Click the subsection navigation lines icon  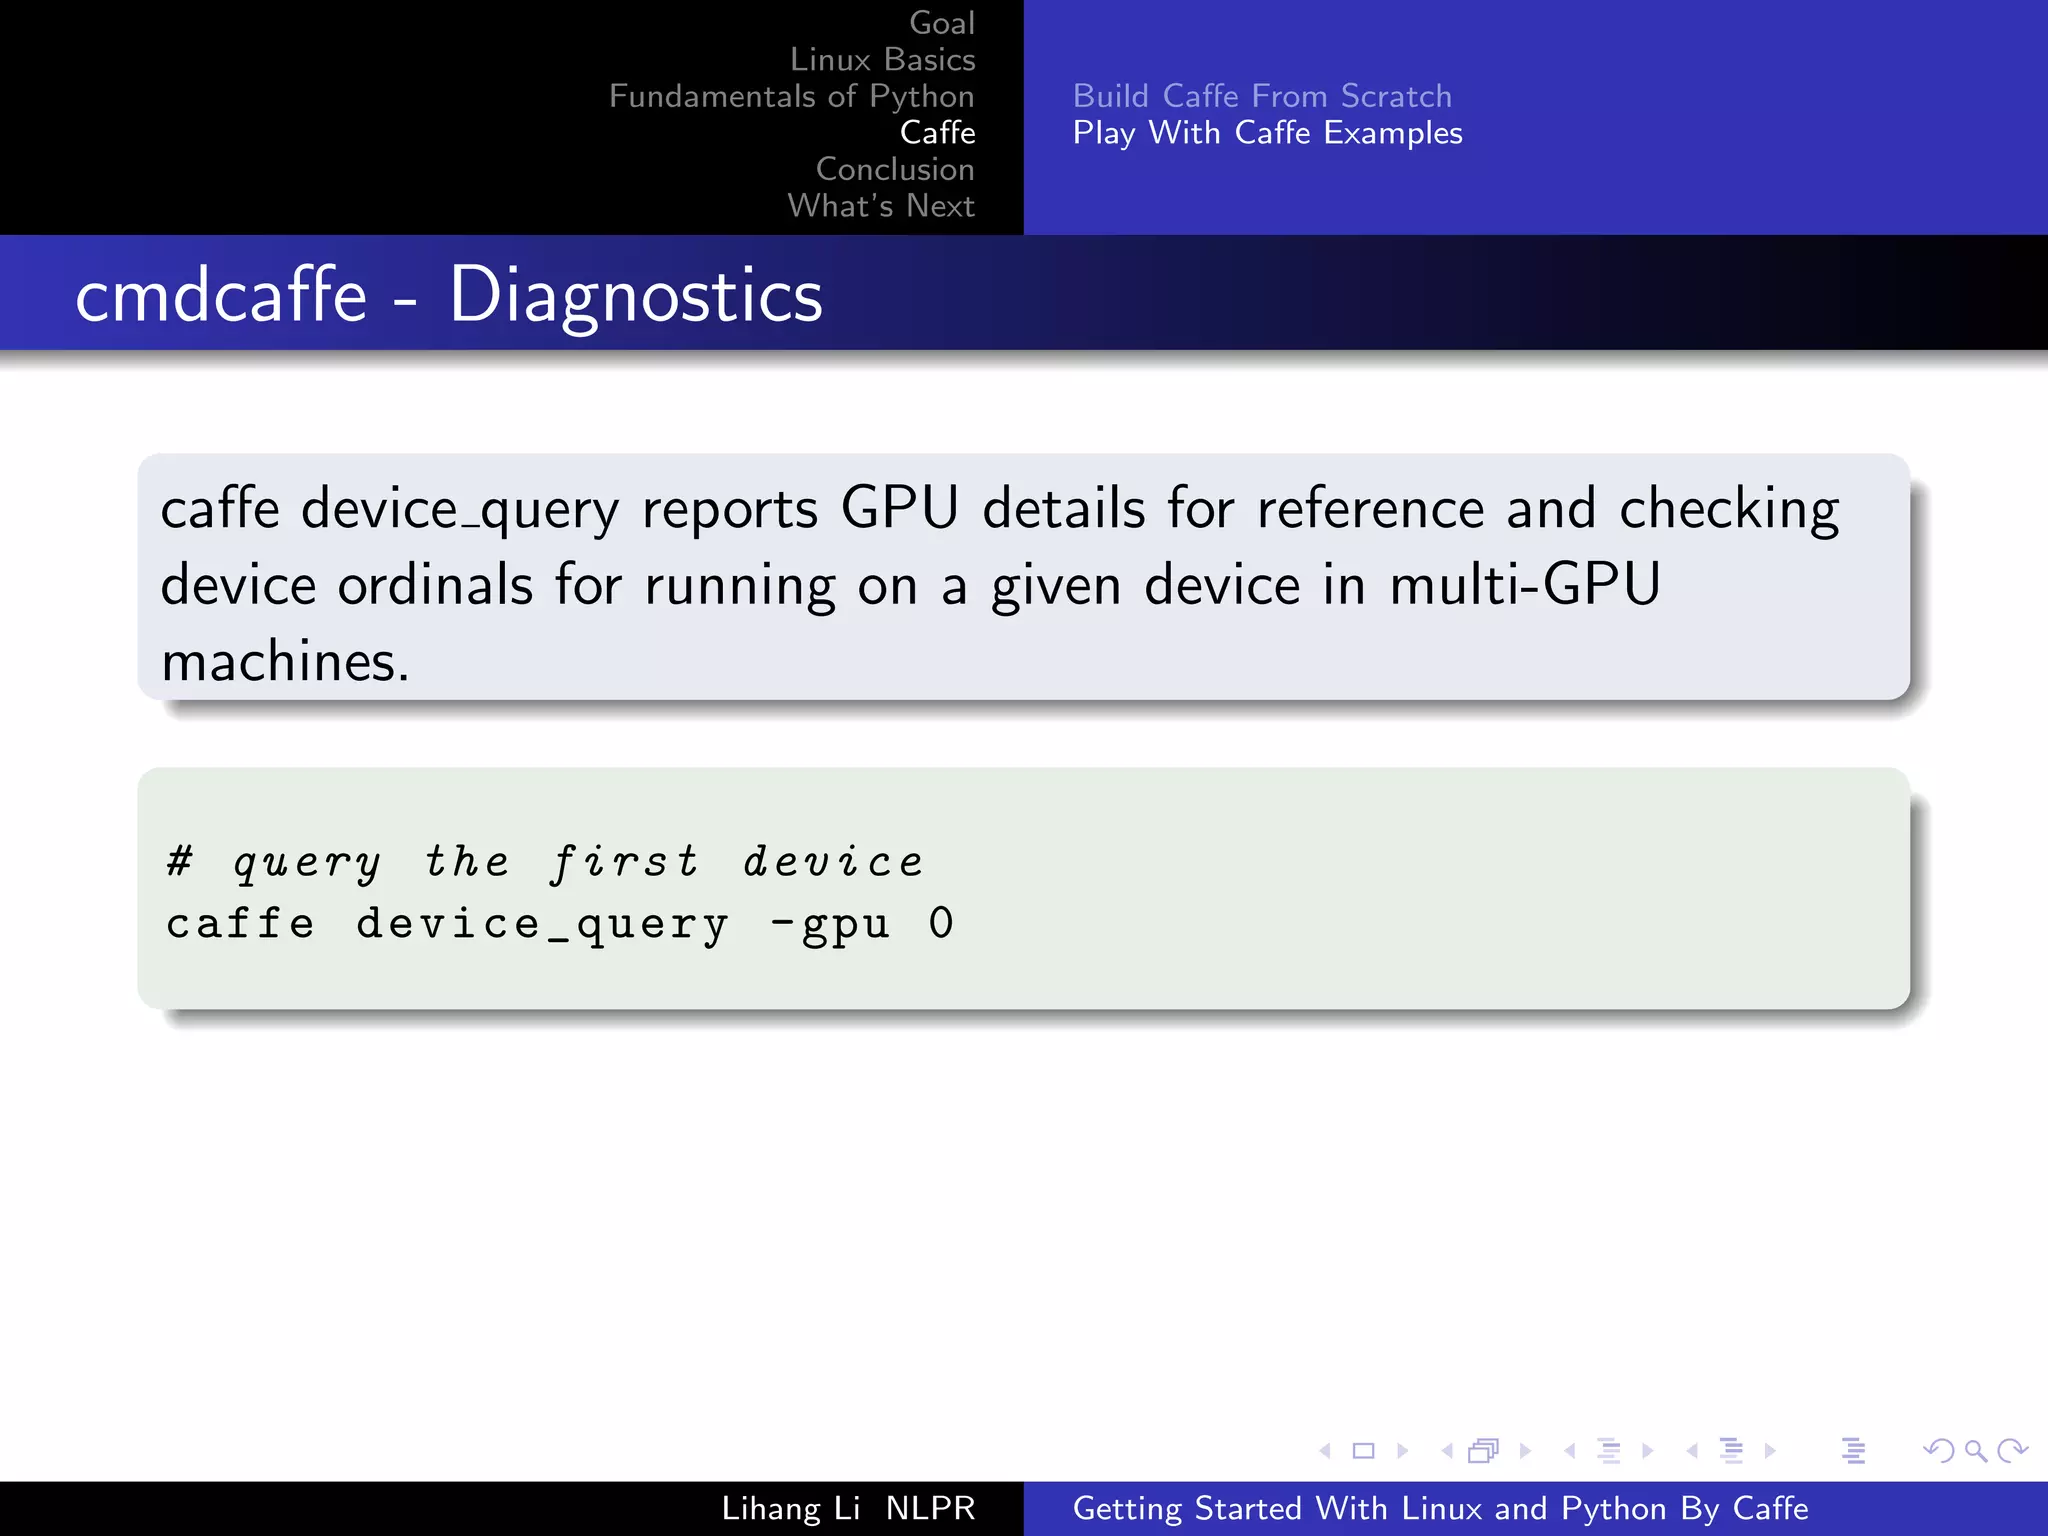point(1609,1450)
